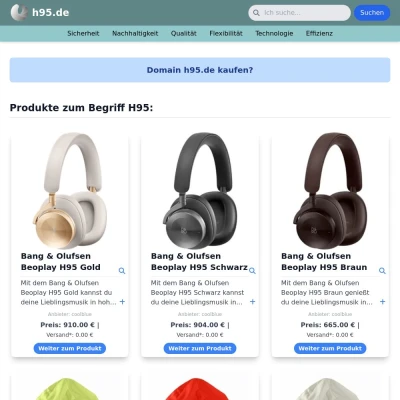Image resolution: width=400 pixels, height=400 pixels.
Task: Open the Bang & Olufsen Beoplay H95 Braun title
Action: 324,262
